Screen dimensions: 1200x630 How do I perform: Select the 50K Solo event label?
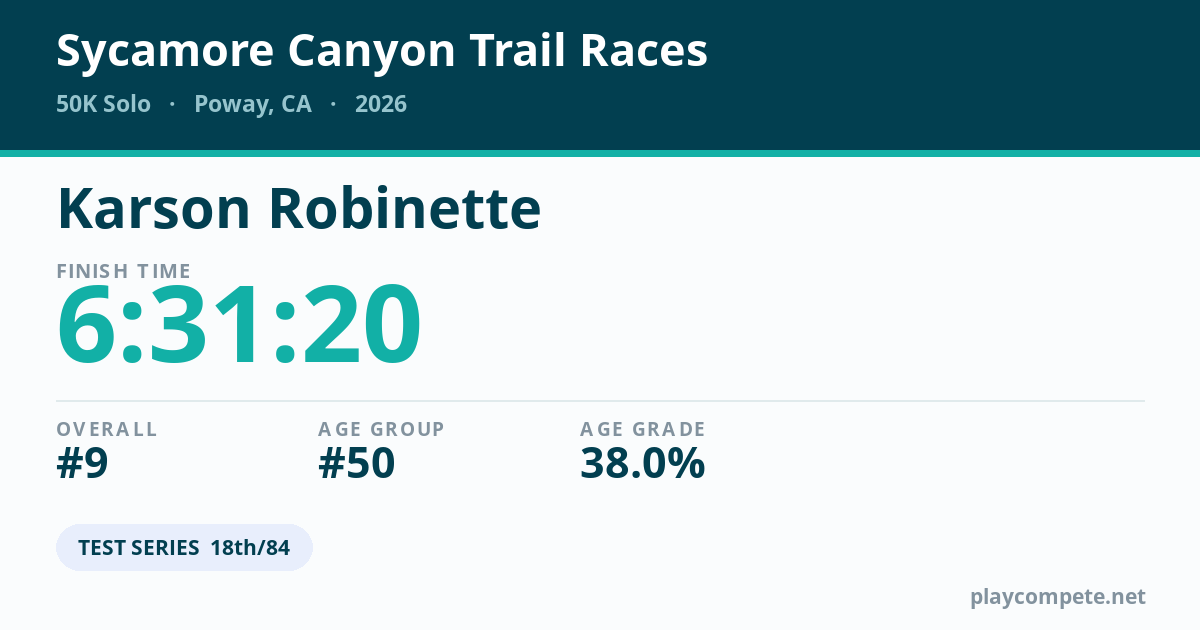(x=103, y=104)
